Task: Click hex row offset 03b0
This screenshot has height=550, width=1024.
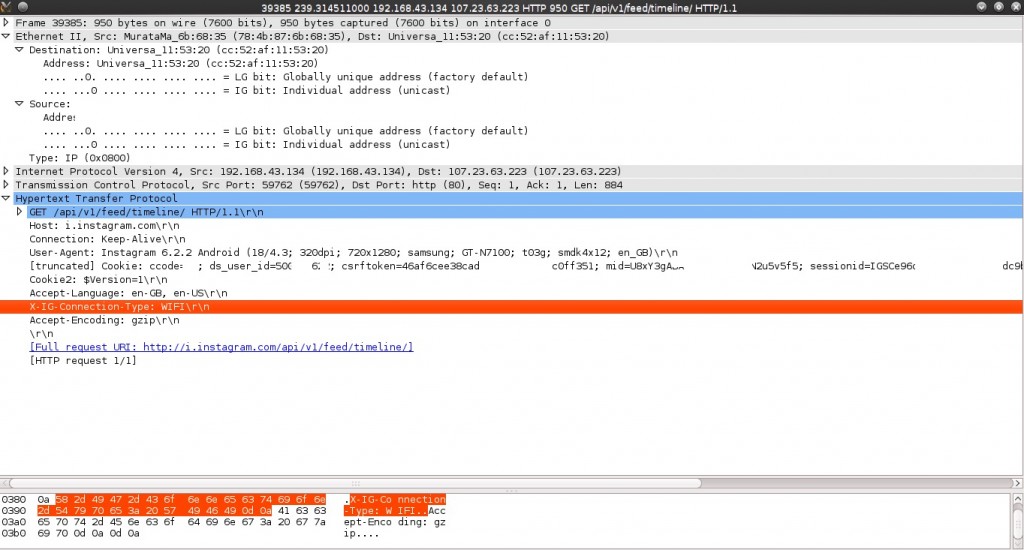Action: tap(14, 533)
